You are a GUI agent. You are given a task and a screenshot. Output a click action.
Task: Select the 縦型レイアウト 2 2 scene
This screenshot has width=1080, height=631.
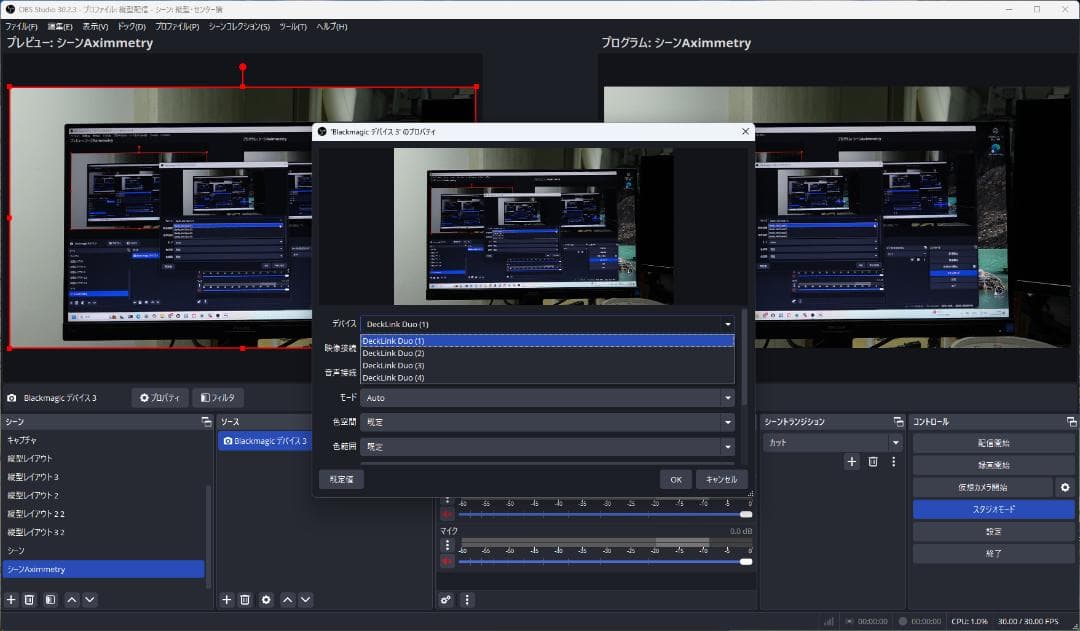click(x=103, y=514)
